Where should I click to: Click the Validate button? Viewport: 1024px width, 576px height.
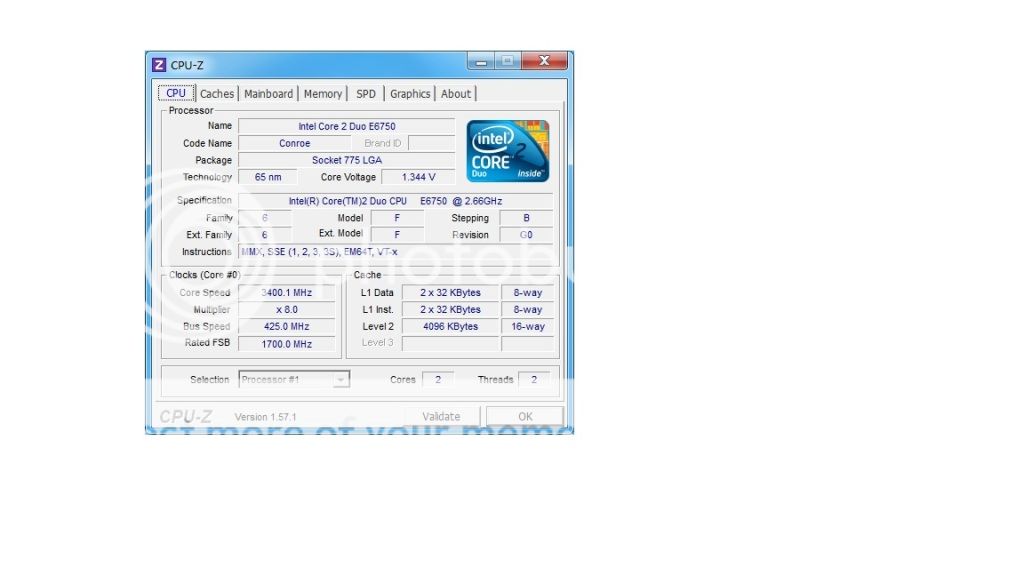click(x=441, y=416)
